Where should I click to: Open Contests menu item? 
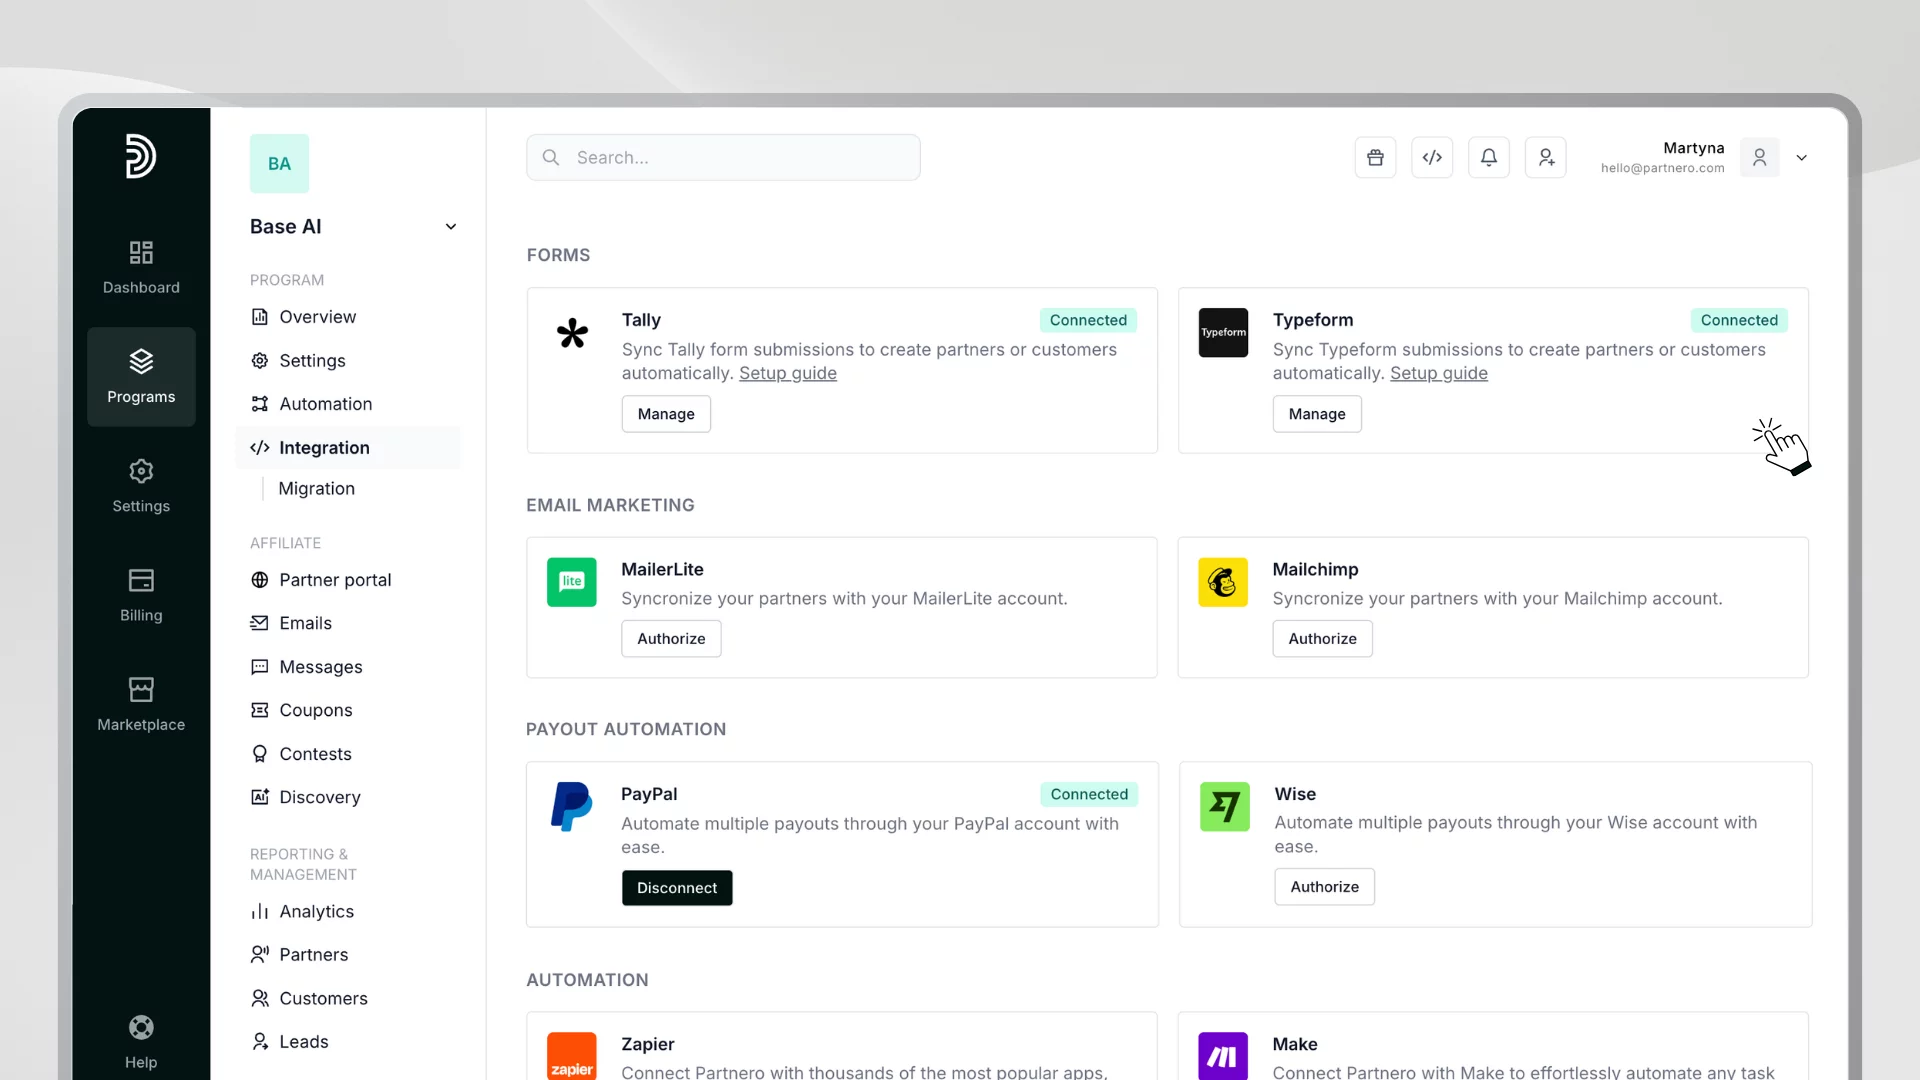[x=348, y=754]
